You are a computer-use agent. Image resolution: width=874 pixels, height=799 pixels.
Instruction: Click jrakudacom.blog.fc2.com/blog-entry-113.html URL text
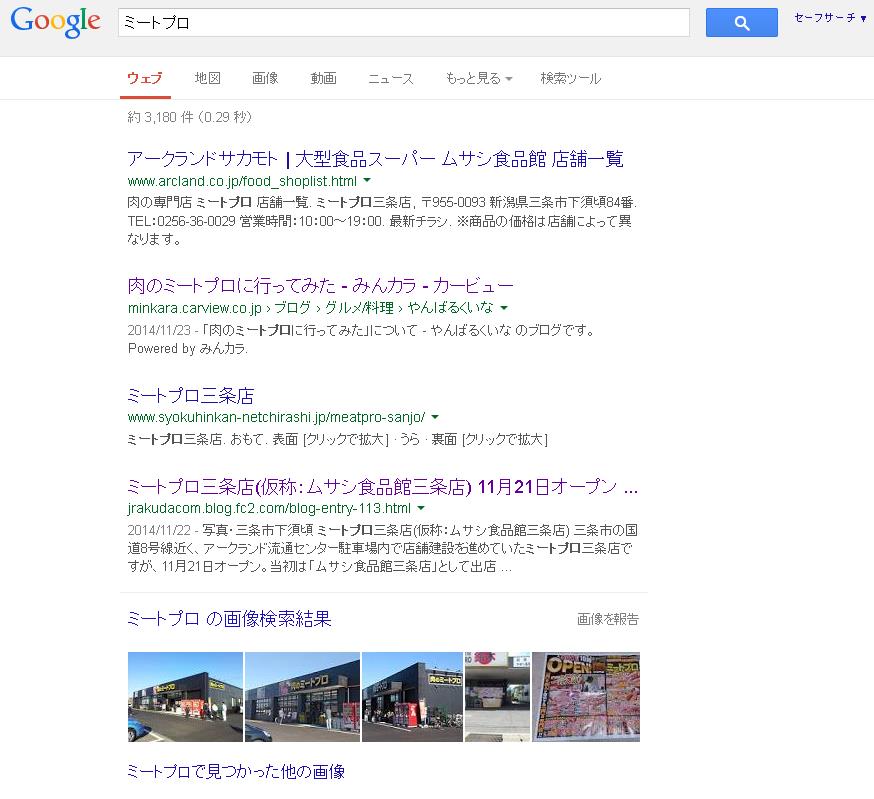tap(269, 509)
